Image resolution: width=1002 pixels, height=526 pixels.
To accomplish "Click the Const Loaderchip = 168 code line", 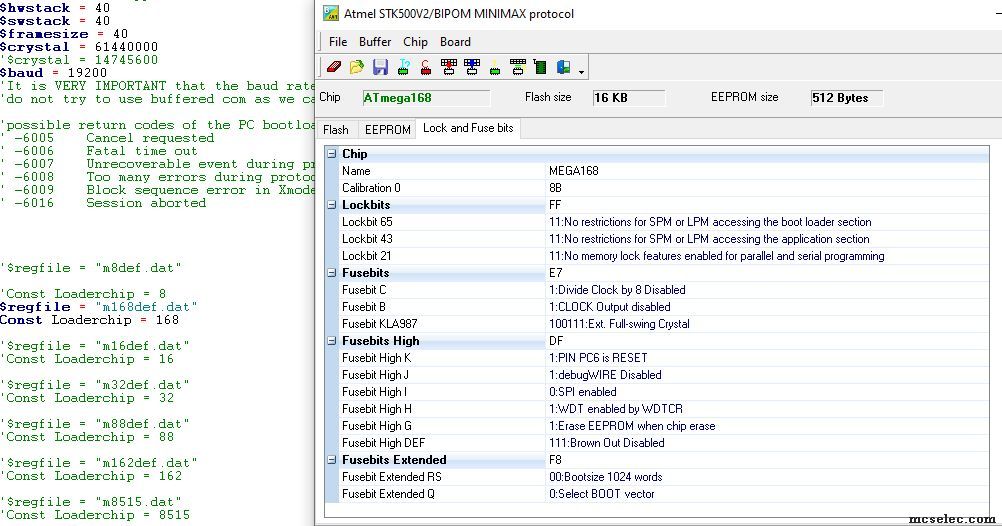I will click(89, 320).
